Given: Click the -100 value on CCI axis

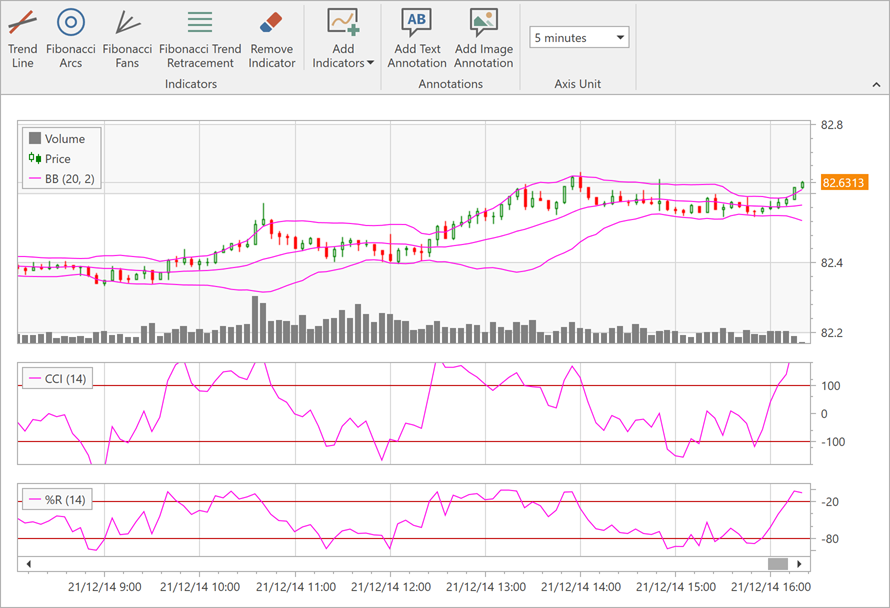Looking at the screenshot, I should pos(833,442).
